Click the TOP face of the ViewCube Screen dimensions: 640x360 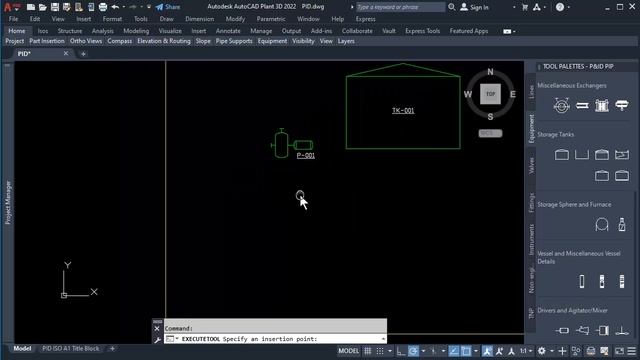click(x=490, y=94)
